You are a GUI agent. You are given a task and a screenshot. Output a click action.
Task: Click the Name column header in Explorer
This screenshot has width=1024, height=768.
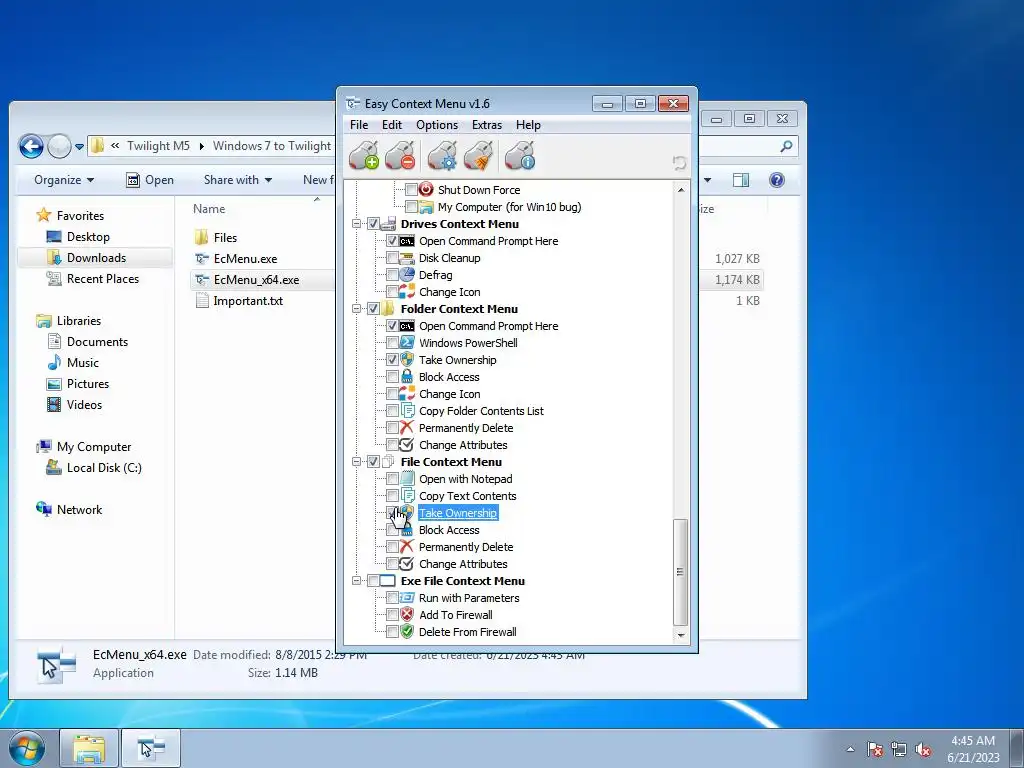click(209, 209)
